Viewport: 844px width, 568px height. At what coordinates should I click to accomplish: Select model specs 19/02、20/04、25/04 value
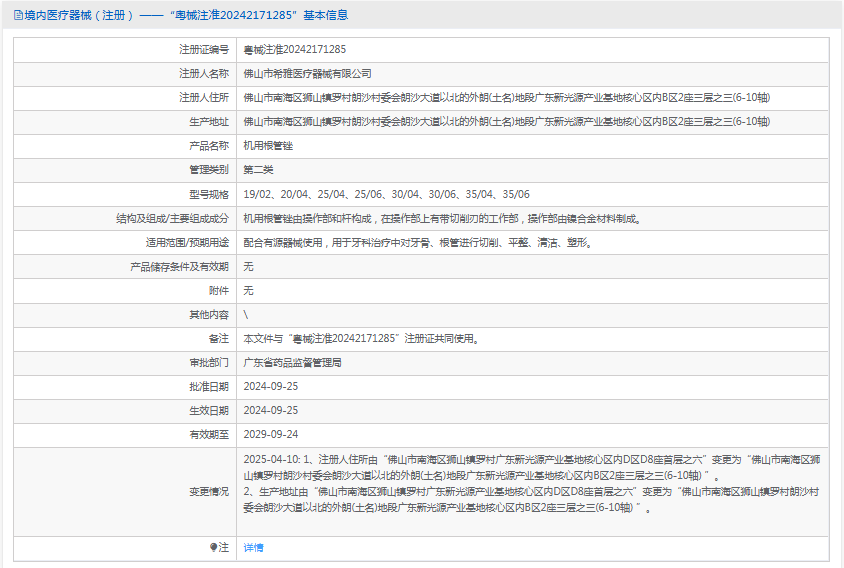pyautogui.click(x=386, y=194)
